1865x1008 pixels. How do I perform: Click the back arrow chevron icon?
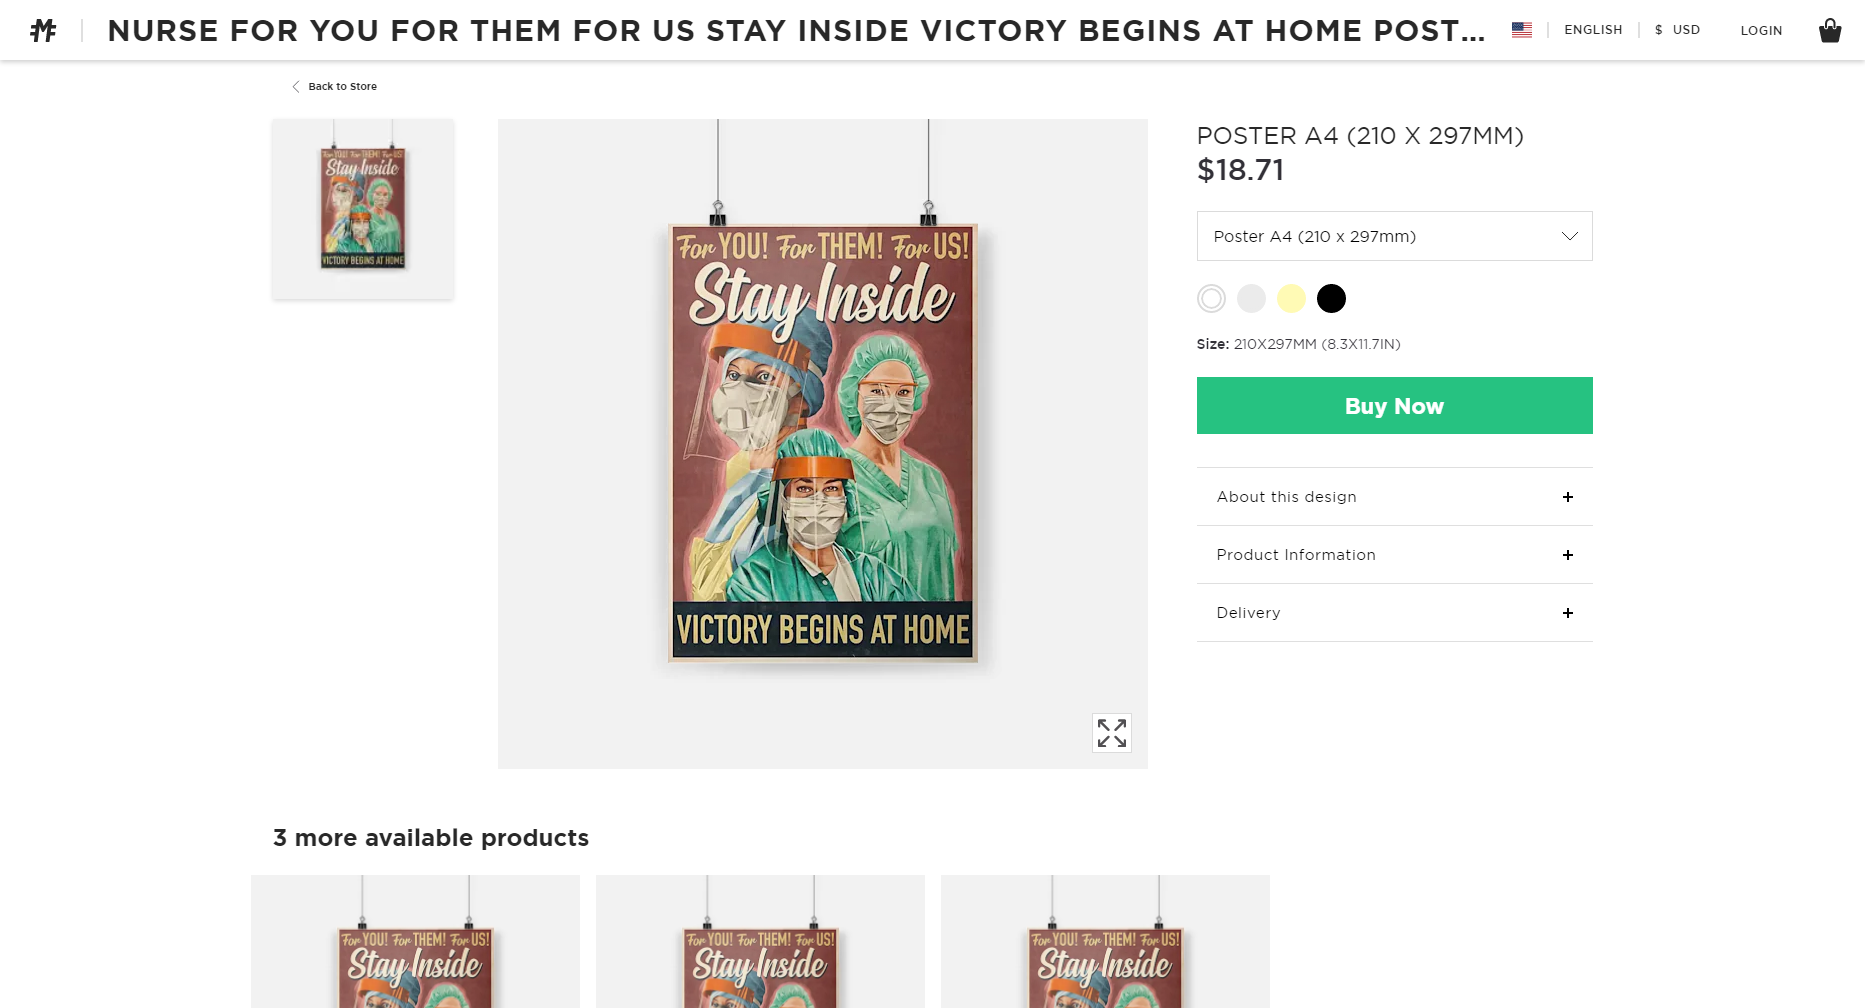(x=296, y=87)
